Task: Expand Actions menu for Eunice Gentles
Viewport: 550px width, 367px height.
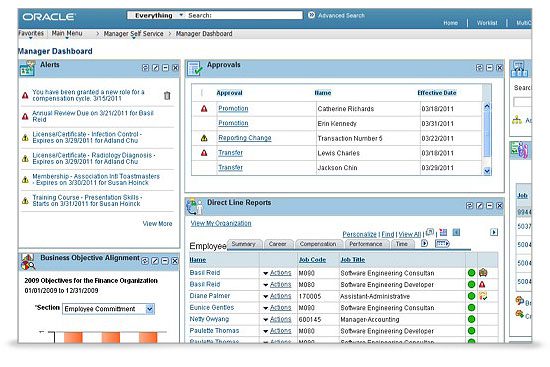Action: [277, 308]
